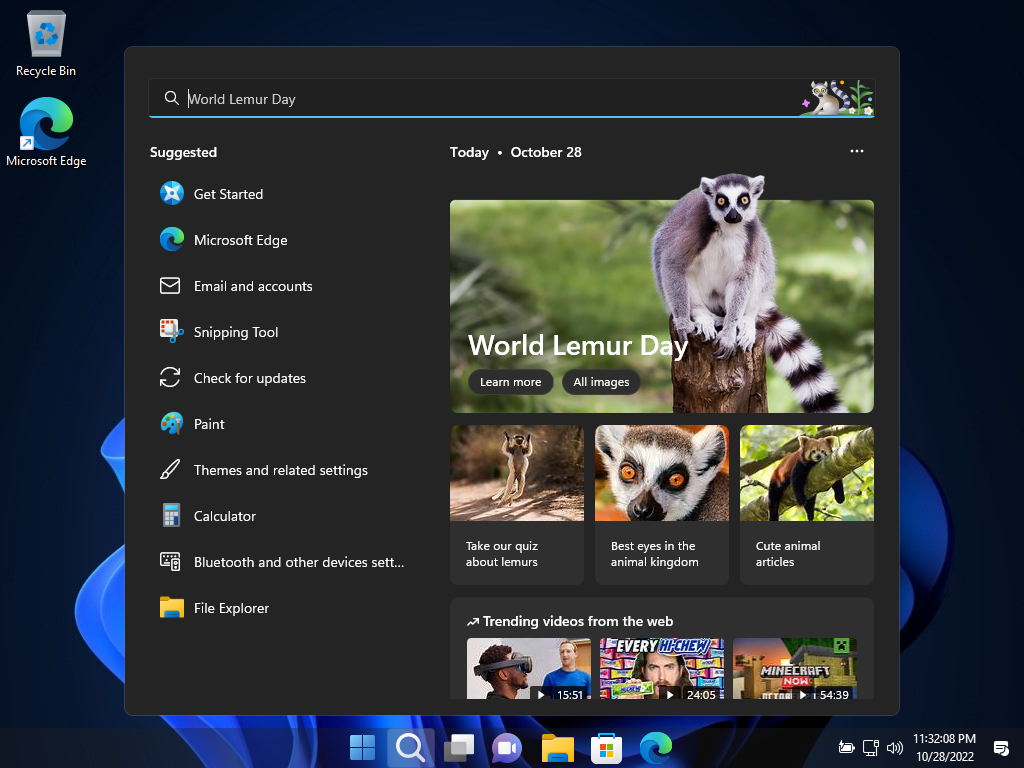Click the Snipping Tool label
1024x768 pixels.
(x=236, y=332)
